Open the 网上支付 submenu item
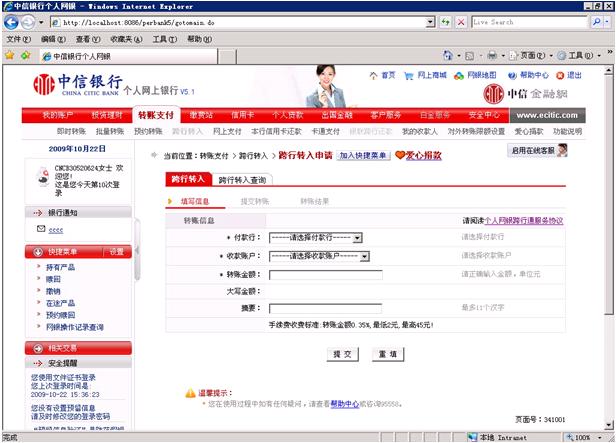Screen dimensions: 616x443 [227, 132]
